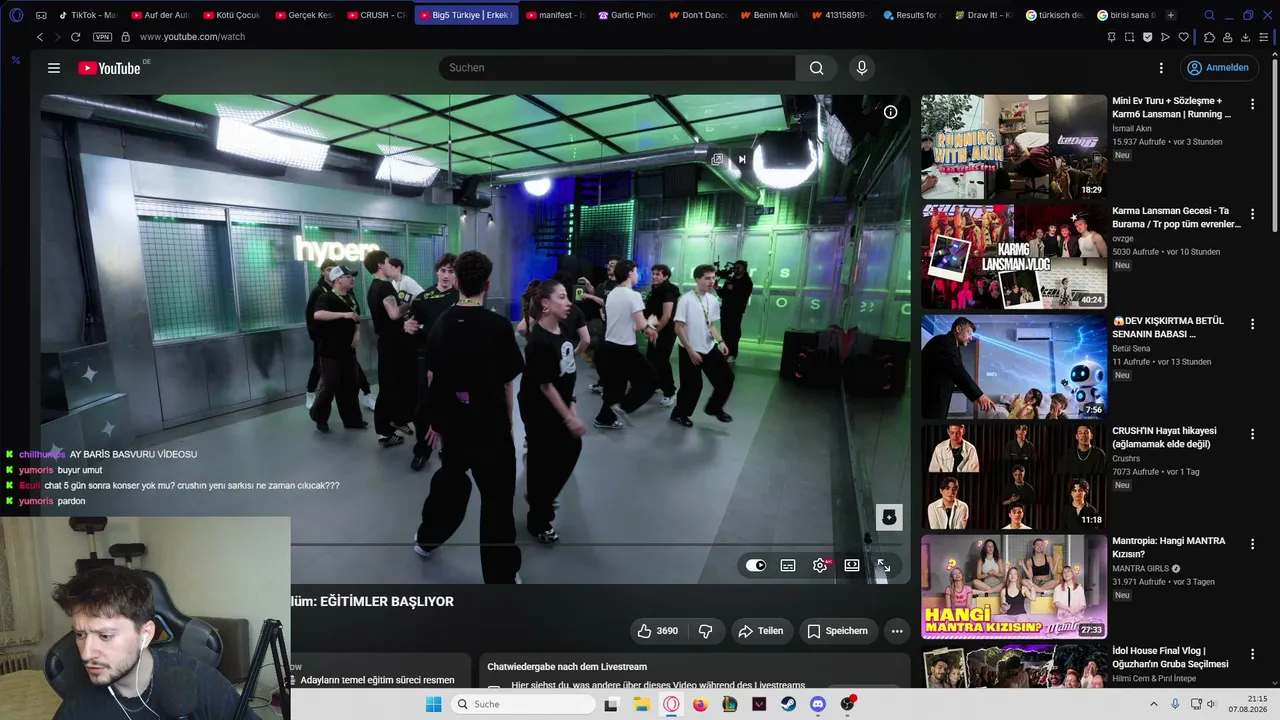The width and height of the screenshot is (1280, 720).
Task: Skip to next video in mini overlay
Action: pos(742,159)
